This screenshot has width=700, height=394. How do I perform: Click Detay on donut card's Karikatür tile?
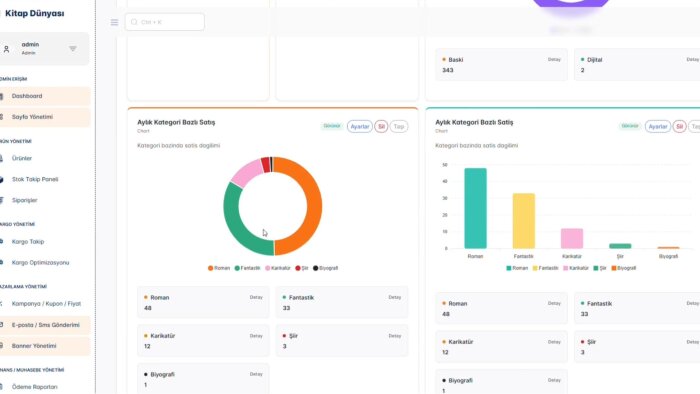click(256, 336)
